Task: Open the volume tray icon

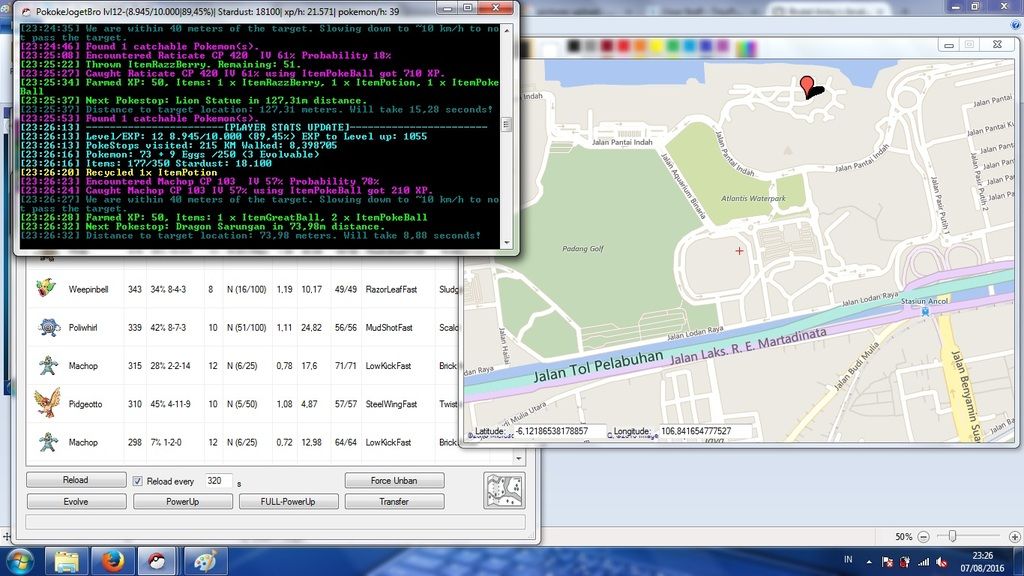Action: tap(941, 562)
